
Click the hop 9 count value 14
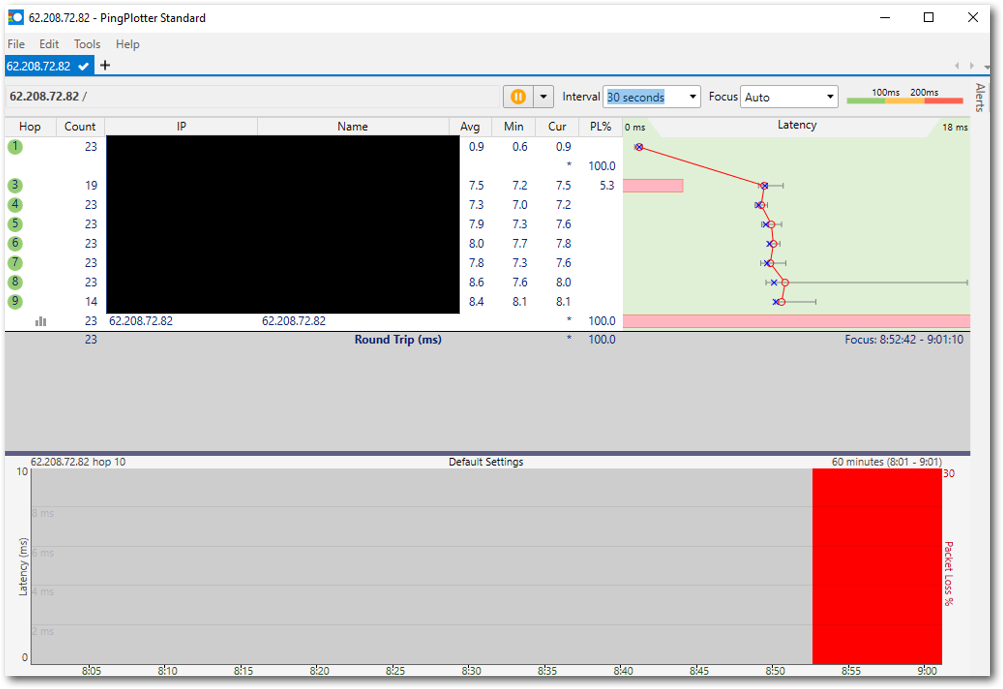click(x=91, y=301)
